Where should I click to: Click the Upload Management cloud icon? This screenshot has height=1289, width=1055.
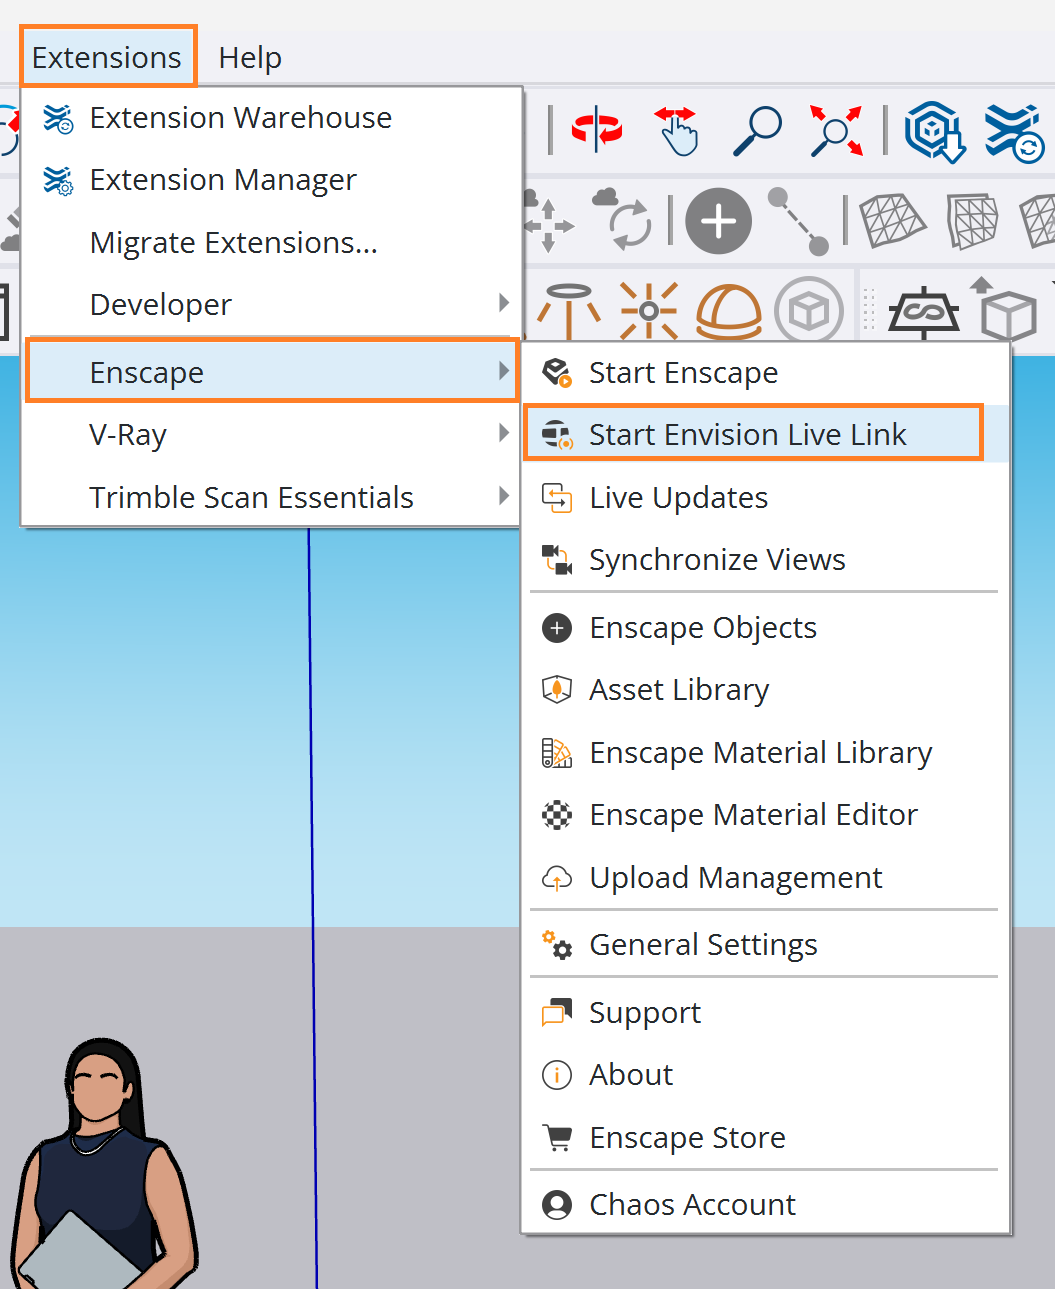557,878
